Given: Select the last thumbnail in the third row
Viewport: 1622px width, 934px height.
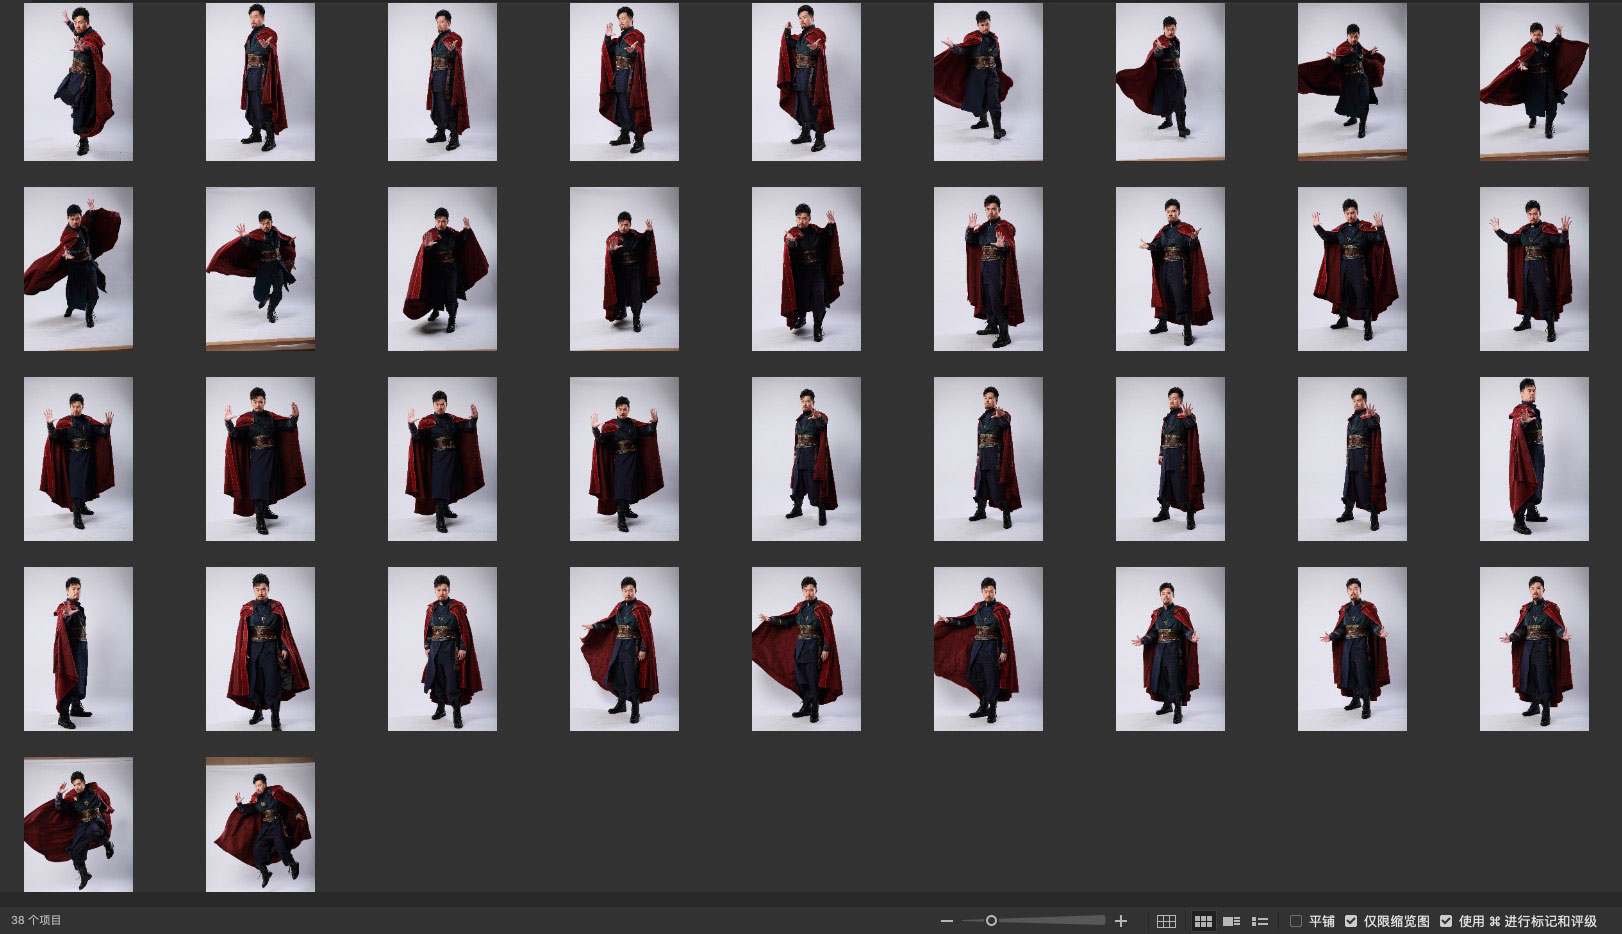Looking at the screenshot, I should tap(1534, 458).
